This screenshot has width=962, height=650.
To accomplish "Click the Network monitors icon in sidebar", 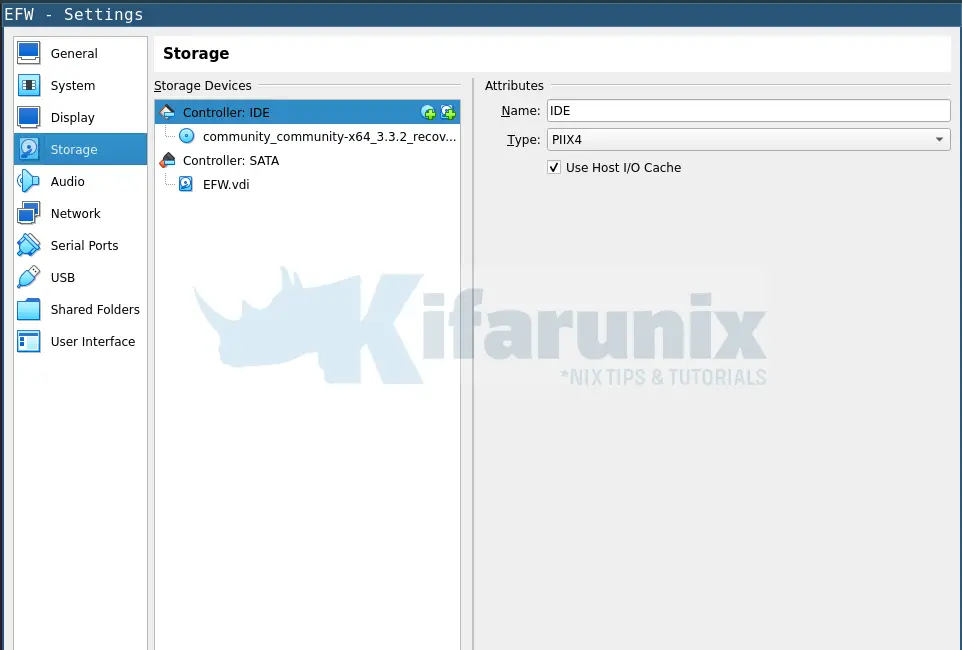I will [29, 213].
